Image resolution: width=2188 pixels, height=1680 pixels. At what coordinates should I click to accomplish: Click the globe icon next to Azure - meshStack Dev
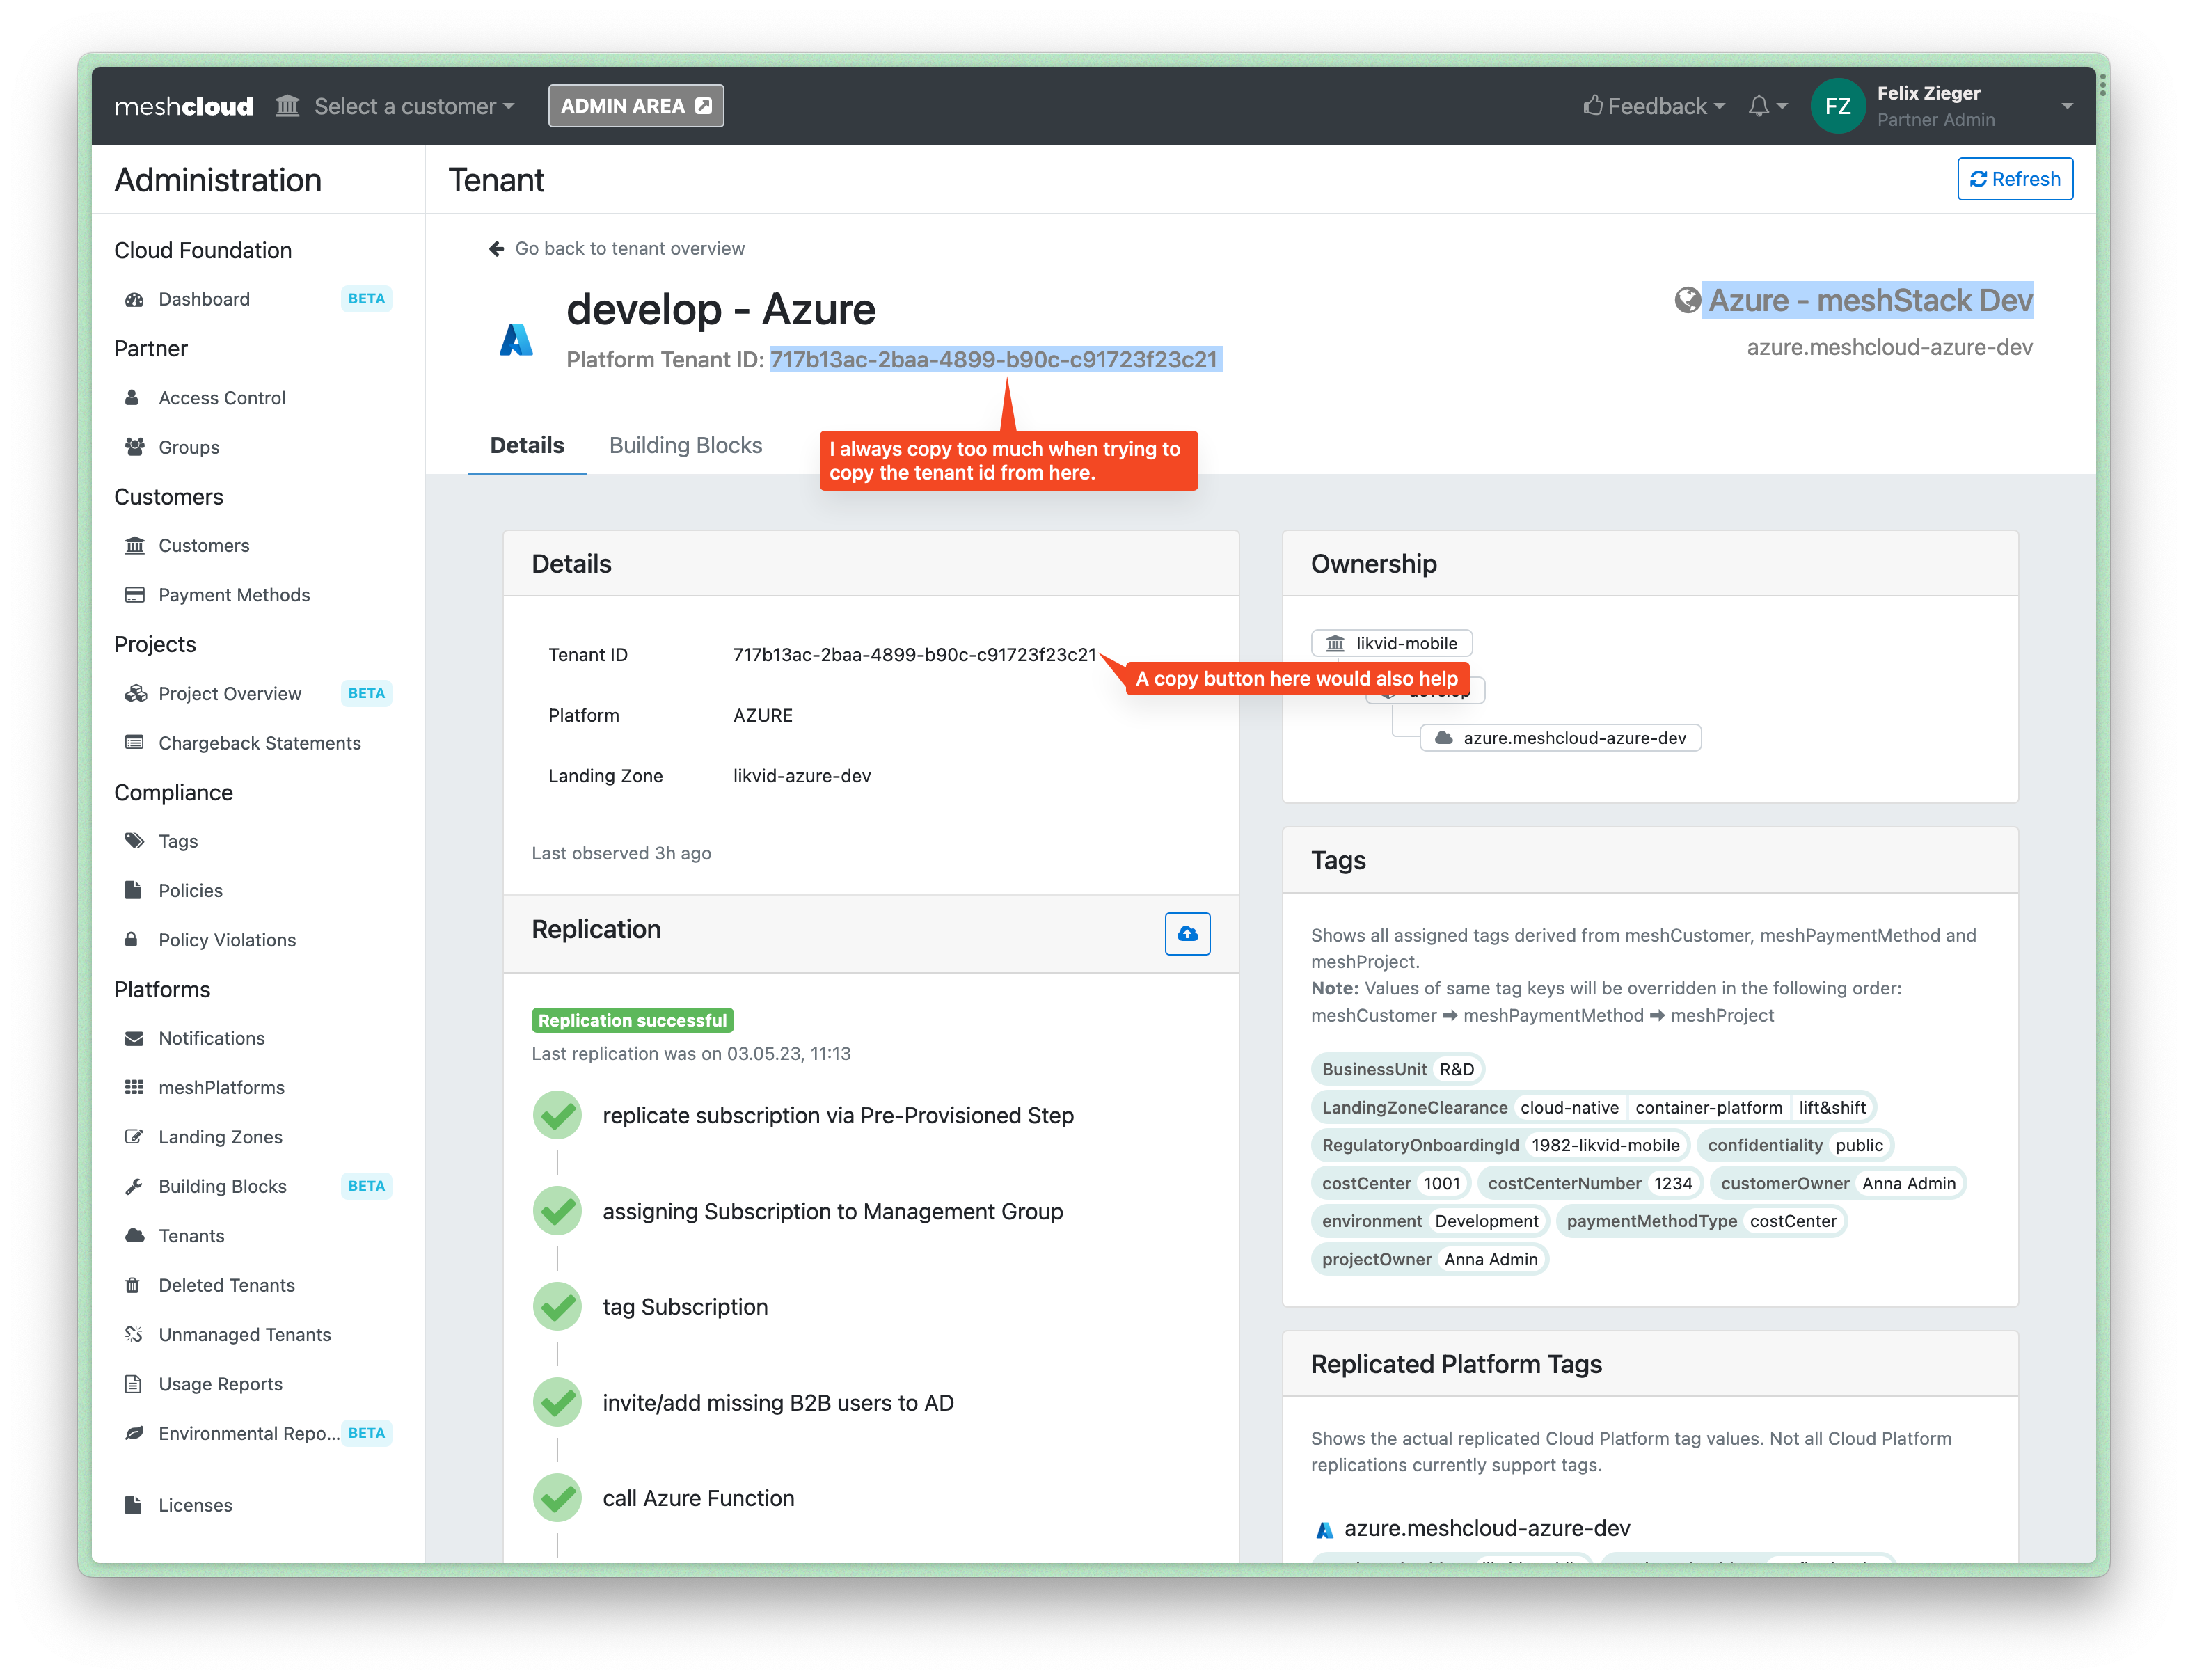[1687, 300]
